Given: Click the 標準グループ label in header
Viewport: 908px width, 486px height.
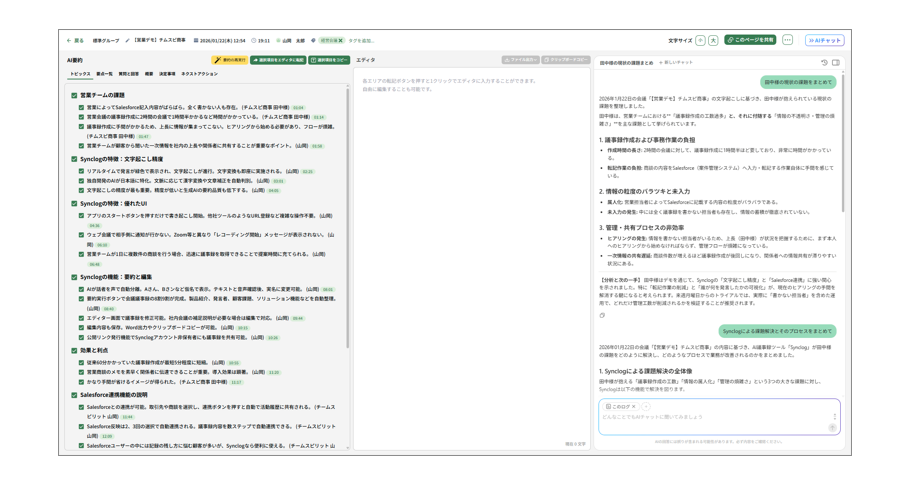Looking at the screenshot, I should pyautogui.click(x=106, y=41).
